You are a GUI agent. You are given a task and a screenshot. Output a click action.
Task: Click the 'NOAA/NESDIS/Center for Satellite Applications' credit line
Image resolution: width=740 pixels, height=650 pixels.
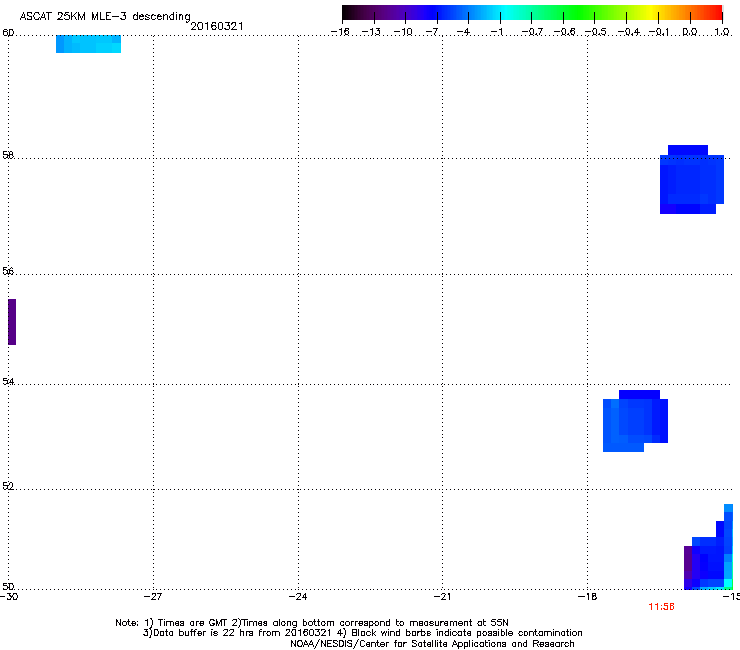pyautogui.click(x=432, y=644)
